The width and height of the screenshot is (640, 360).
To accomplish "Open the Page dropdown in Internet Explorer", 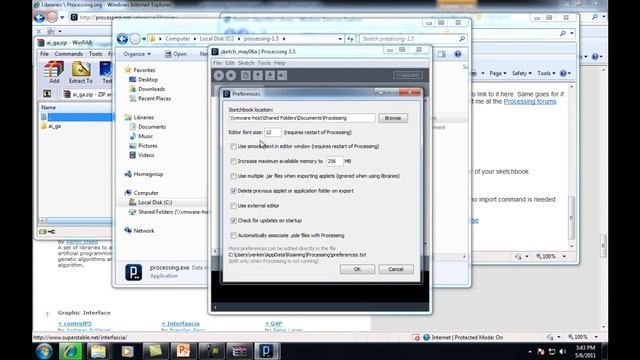I will 498,73.
